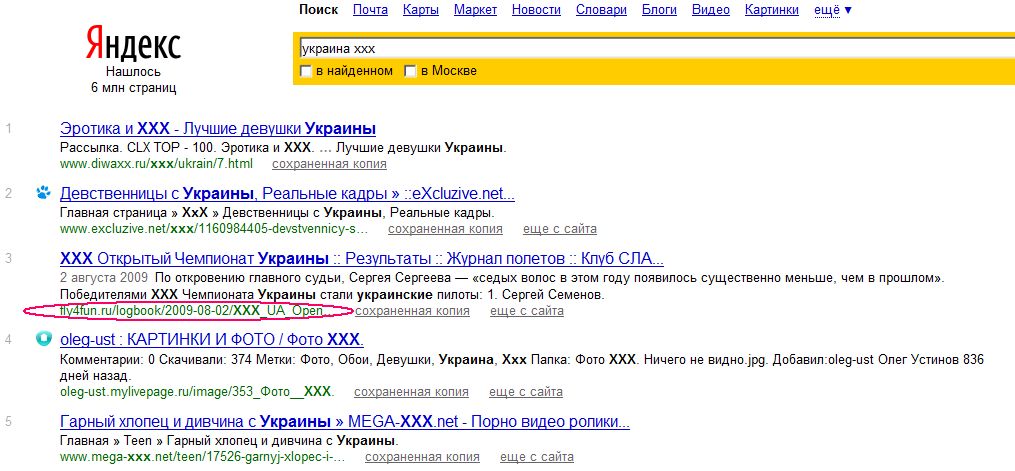Enable the 'в Москве' checkbox
The image size is (1015, 471).
tap(410, 71)
